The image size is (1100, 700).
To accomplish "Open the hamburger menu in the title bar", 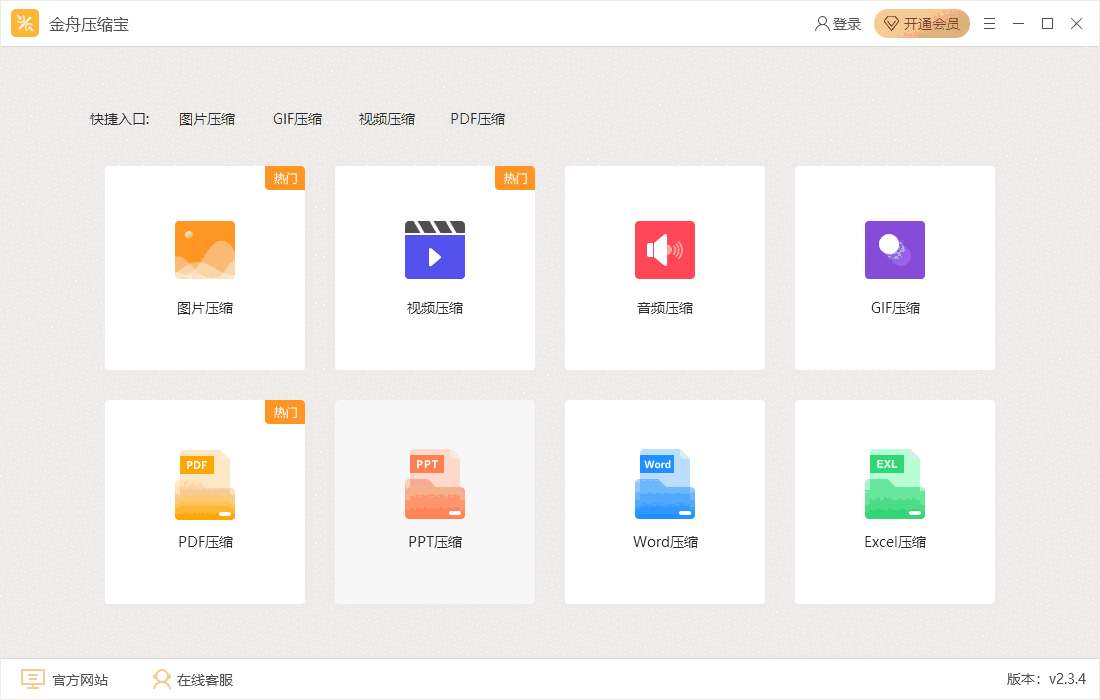I will click(989, 23).
